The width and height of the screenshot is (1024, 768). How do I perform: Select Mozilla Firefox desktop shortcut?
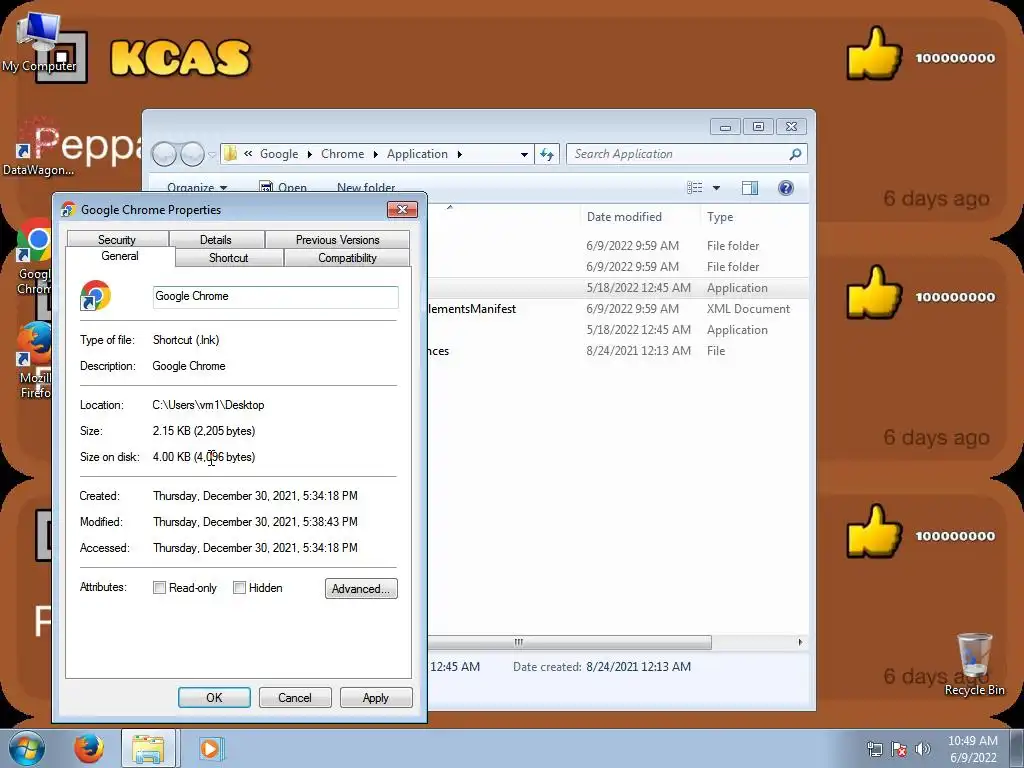tap(35, 360)
